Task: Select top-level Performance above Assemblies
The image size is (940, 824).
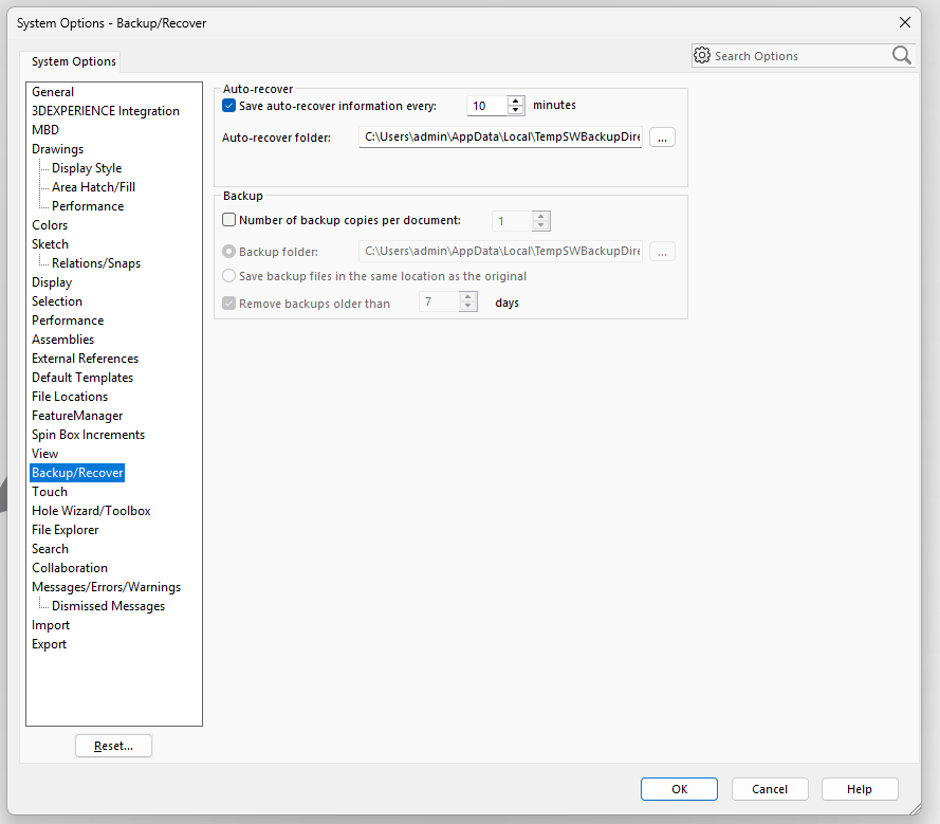Action: 68,321
